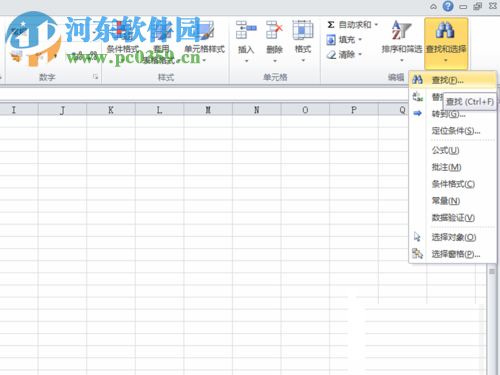Click the Select Objects cursor icon
500x375 pixels.
point(417,237)
